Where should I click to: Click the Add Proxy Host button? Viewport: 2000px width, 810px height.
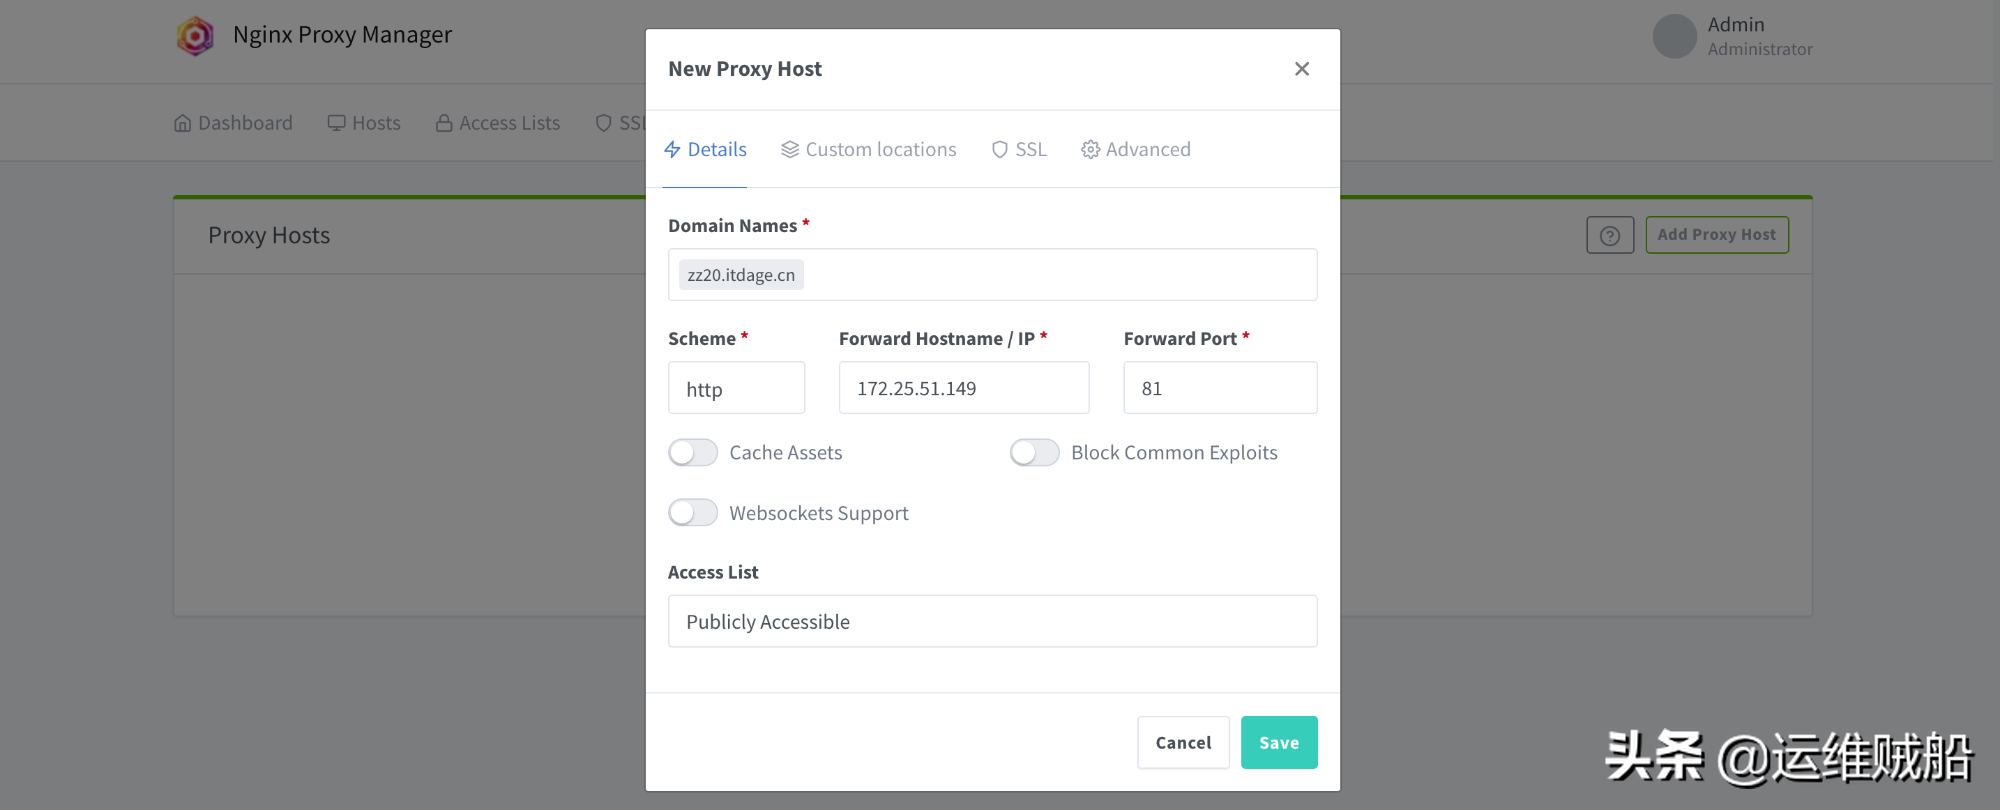point(1717,234)
